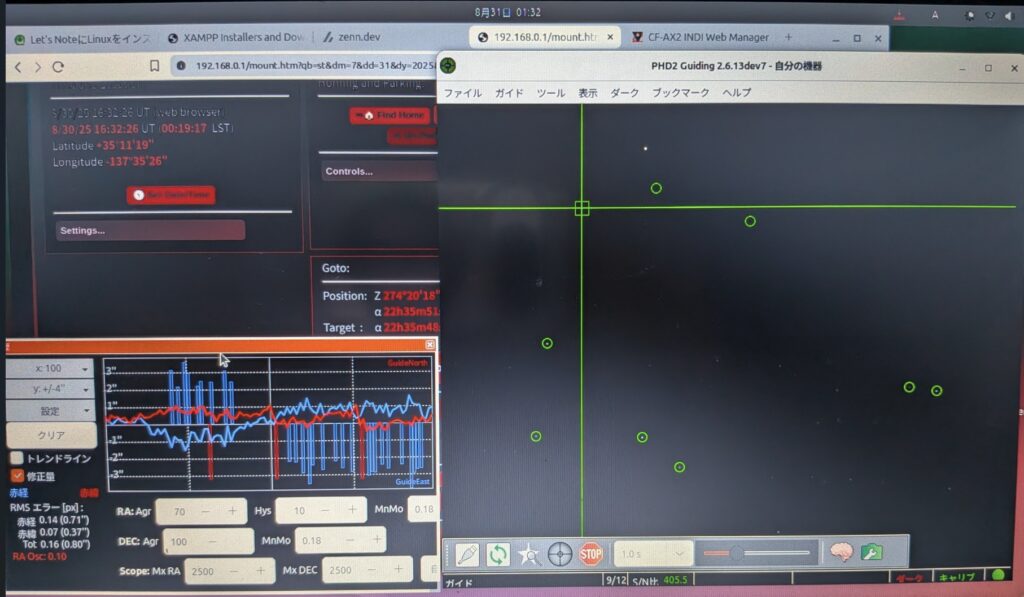Increase RA Agr with plus button

[232, 511]
